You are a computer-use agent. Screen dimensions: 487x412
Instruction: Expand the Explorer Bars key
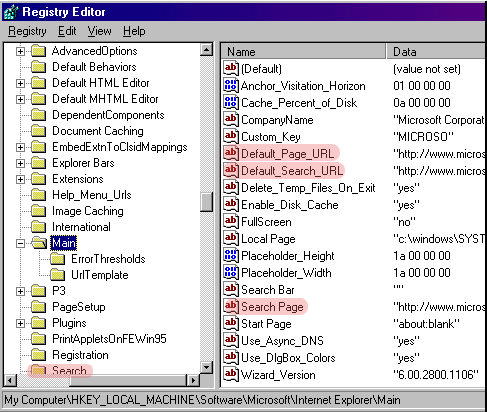coord(20,163)
